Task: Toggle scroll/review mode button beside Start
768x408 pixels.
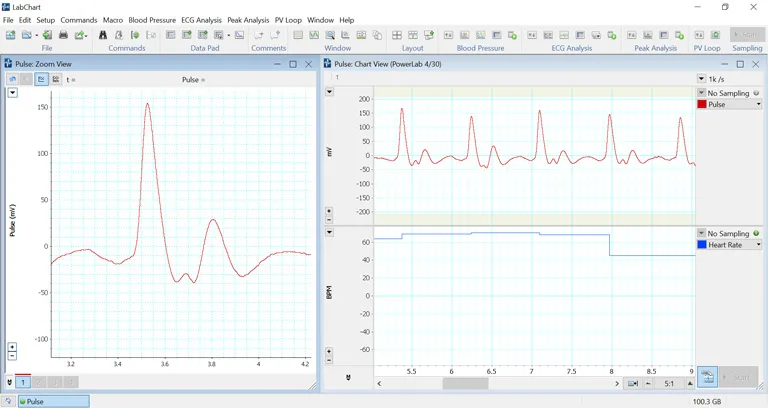Action: [707, 376]
